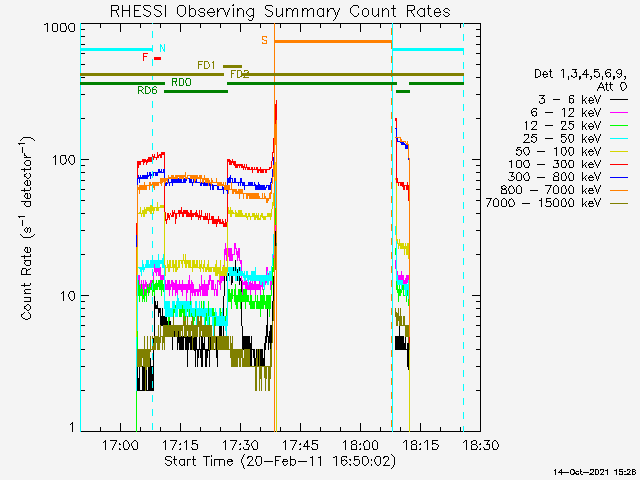This screenshot has width=640, height=480.
Task: Click the olive legend line for 7000 - 15000 keV
Action: pos(619,203)
